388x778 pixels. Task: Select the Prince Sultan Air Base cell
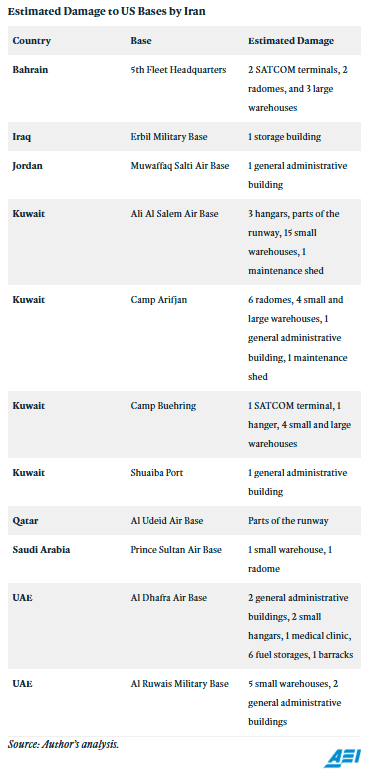(176, 549)
